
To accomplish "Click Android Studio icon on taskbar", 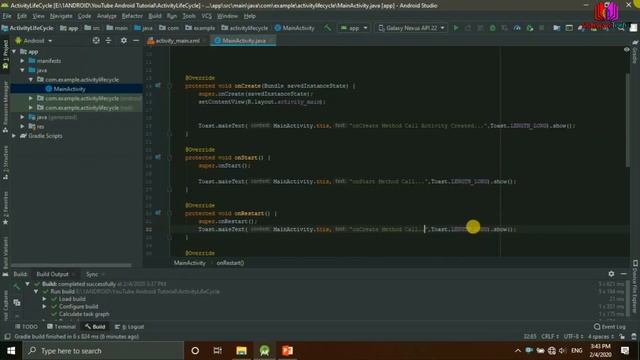I will click(x=264, y=351).
